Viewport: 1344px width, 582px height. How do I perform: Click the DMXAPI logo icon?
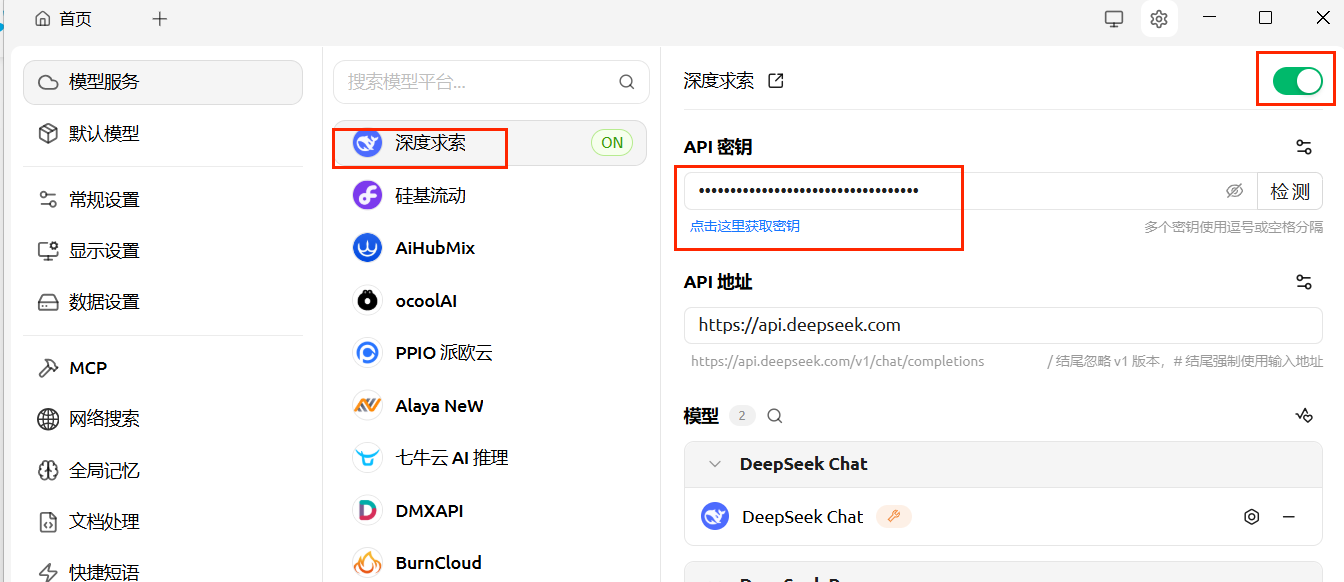click(x=367, y=510)
